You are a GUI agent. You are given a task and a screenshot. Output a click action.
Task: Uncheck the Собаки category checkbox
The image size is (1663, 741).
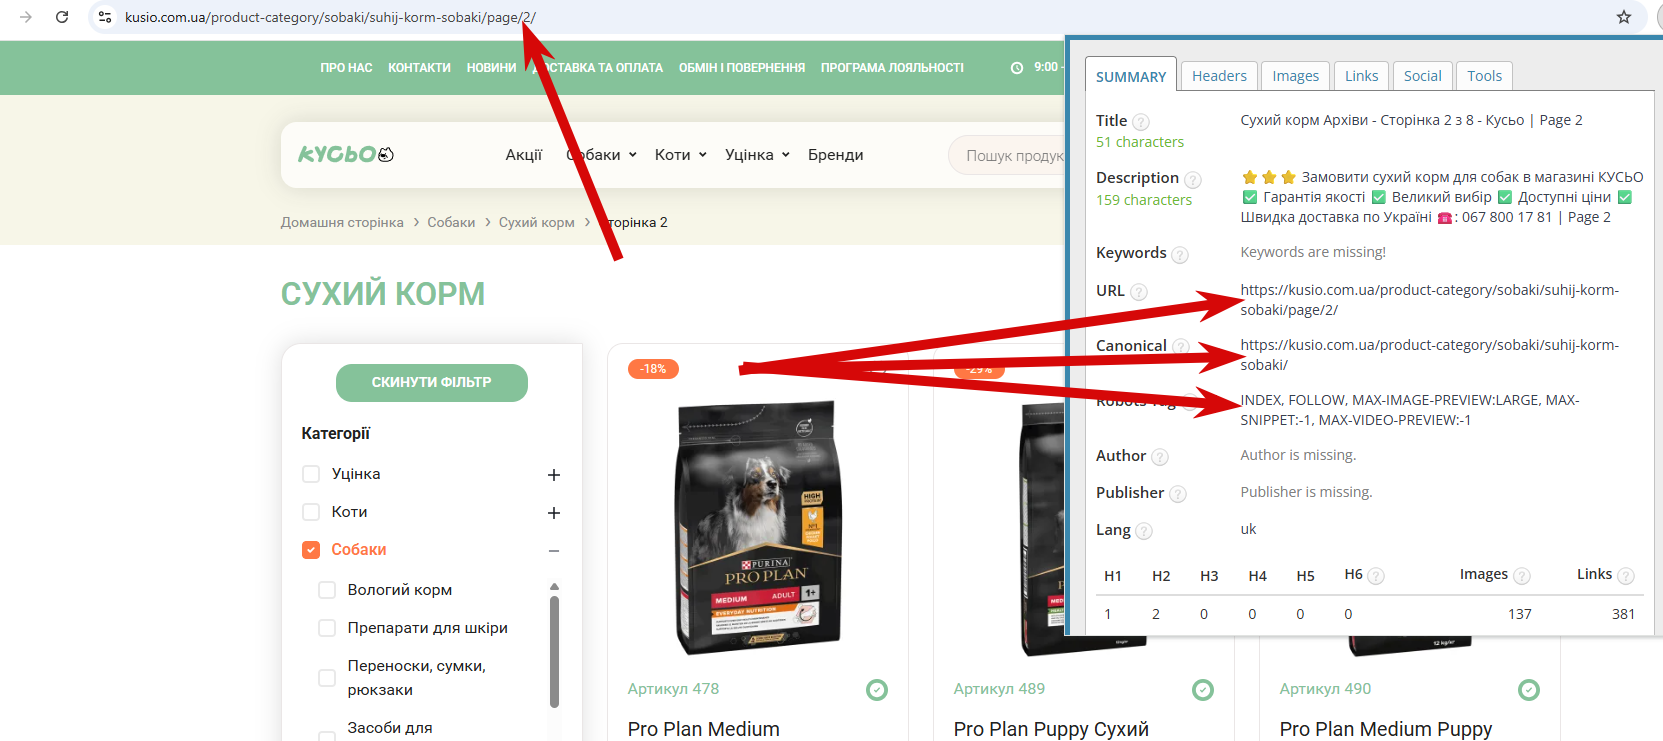(x=311, y=550)
